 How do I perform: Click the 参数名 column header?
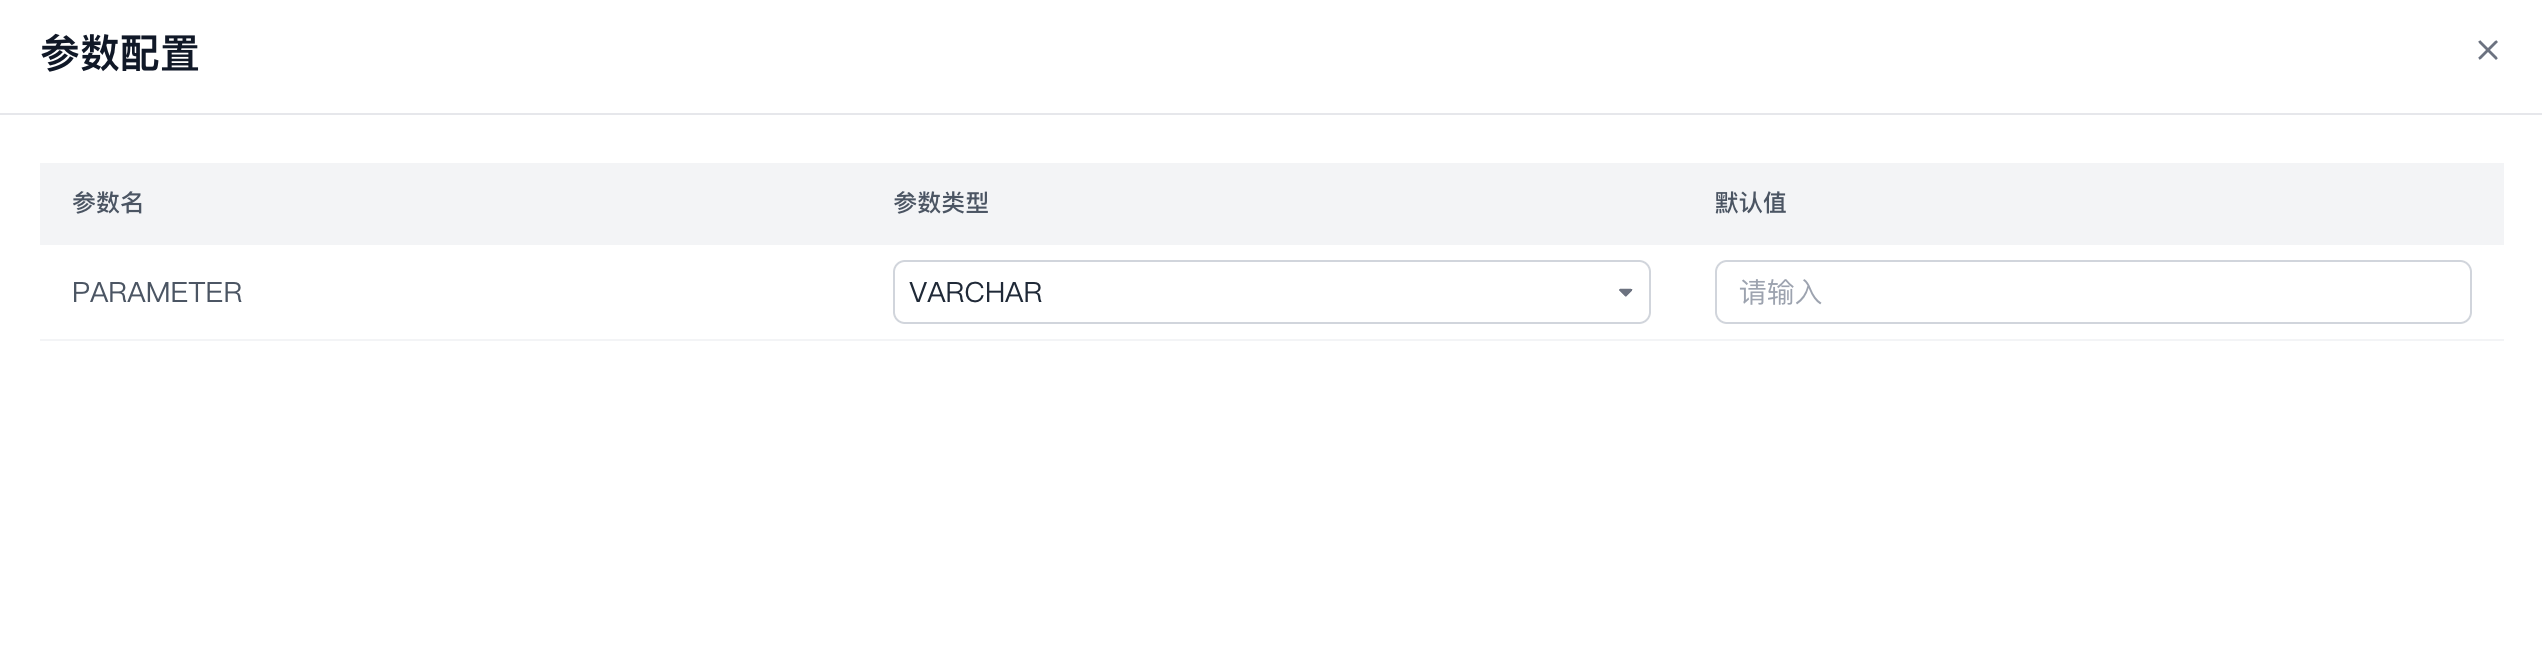(108, 203)
